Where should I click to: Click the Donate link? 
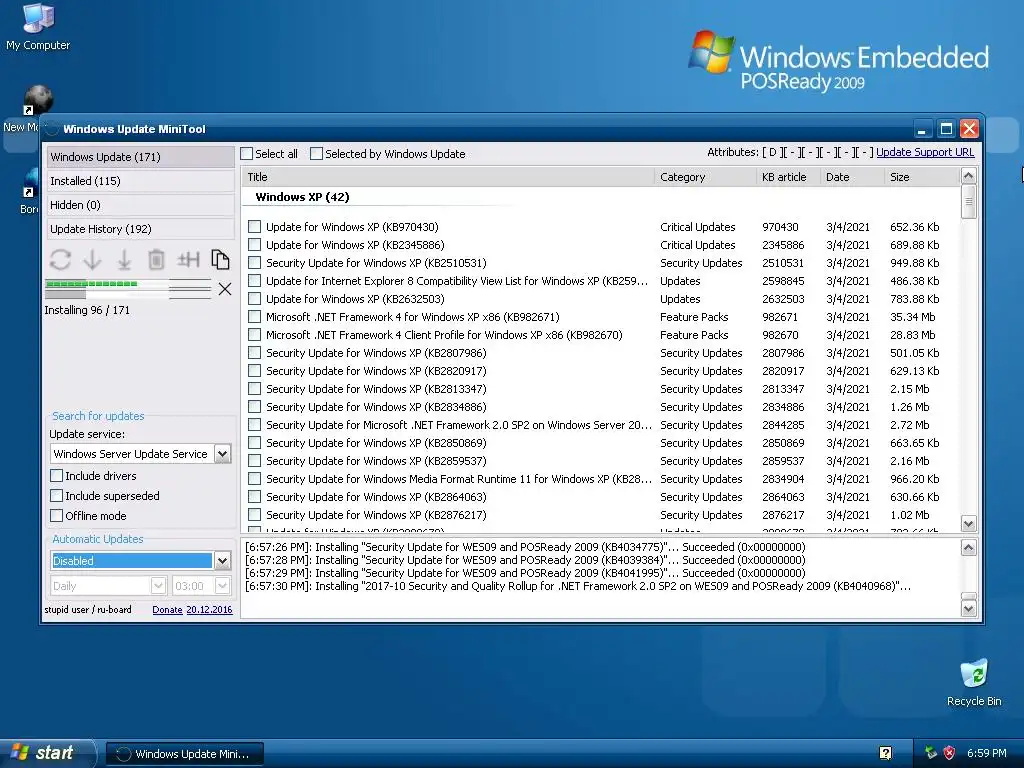[x=167, y=609]
